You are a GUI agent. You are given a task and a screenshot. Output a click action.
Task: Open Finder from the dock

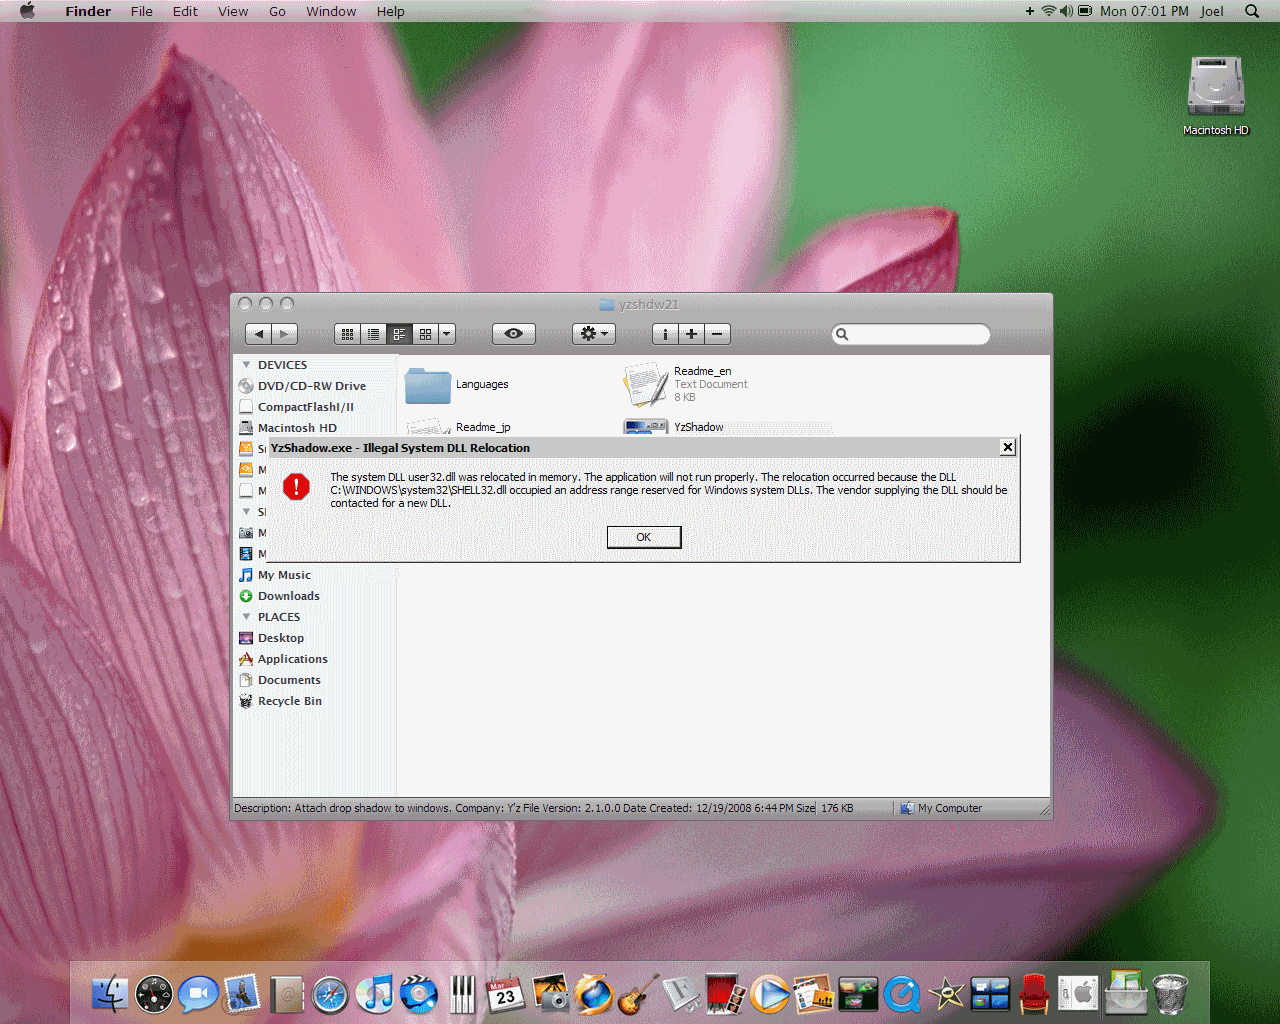pos(110,994)
